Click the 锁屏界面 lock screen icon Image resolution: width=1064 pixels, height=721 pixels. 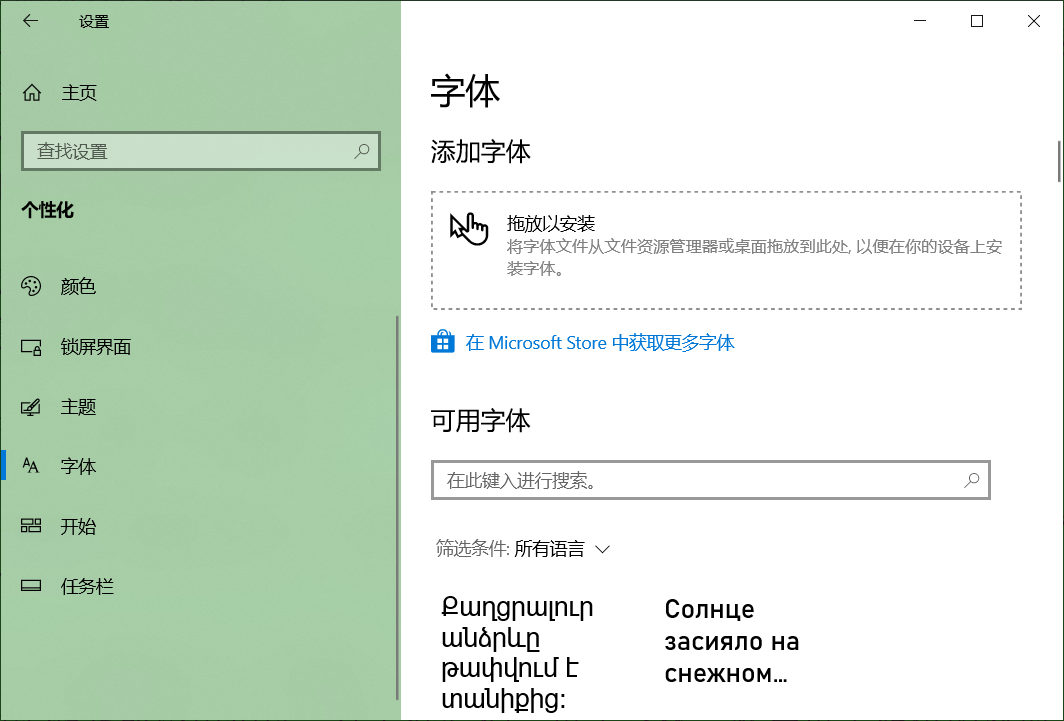(30, 347)
